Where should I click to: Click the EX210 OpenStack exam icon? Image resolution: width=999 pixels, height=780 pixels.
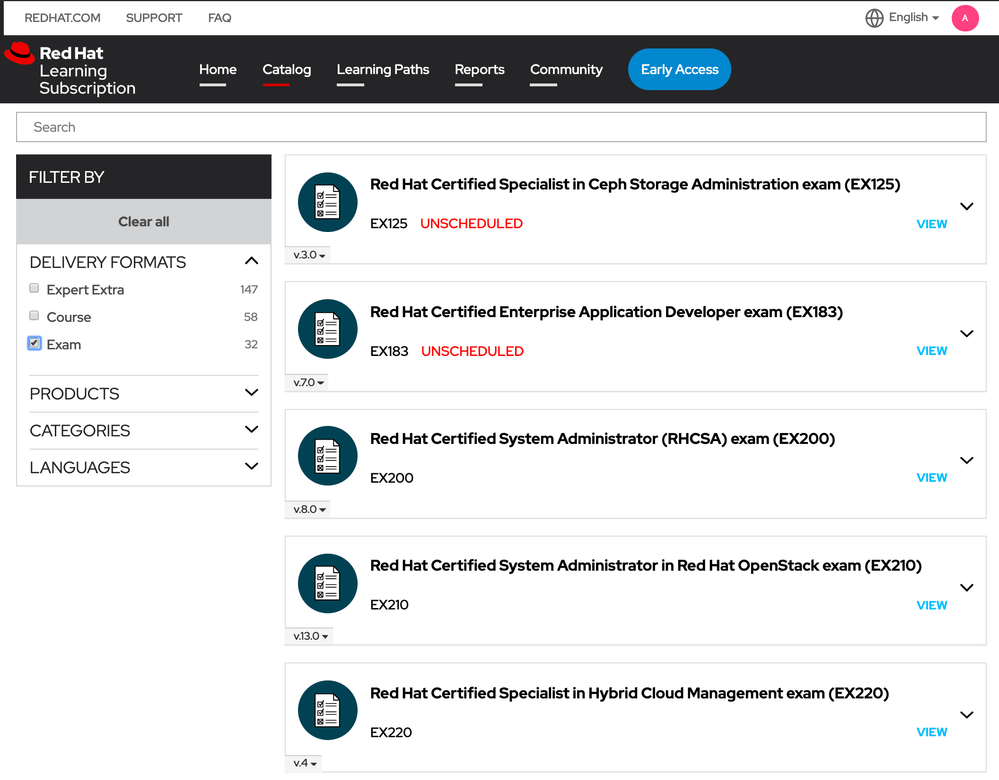coord(327,583)
